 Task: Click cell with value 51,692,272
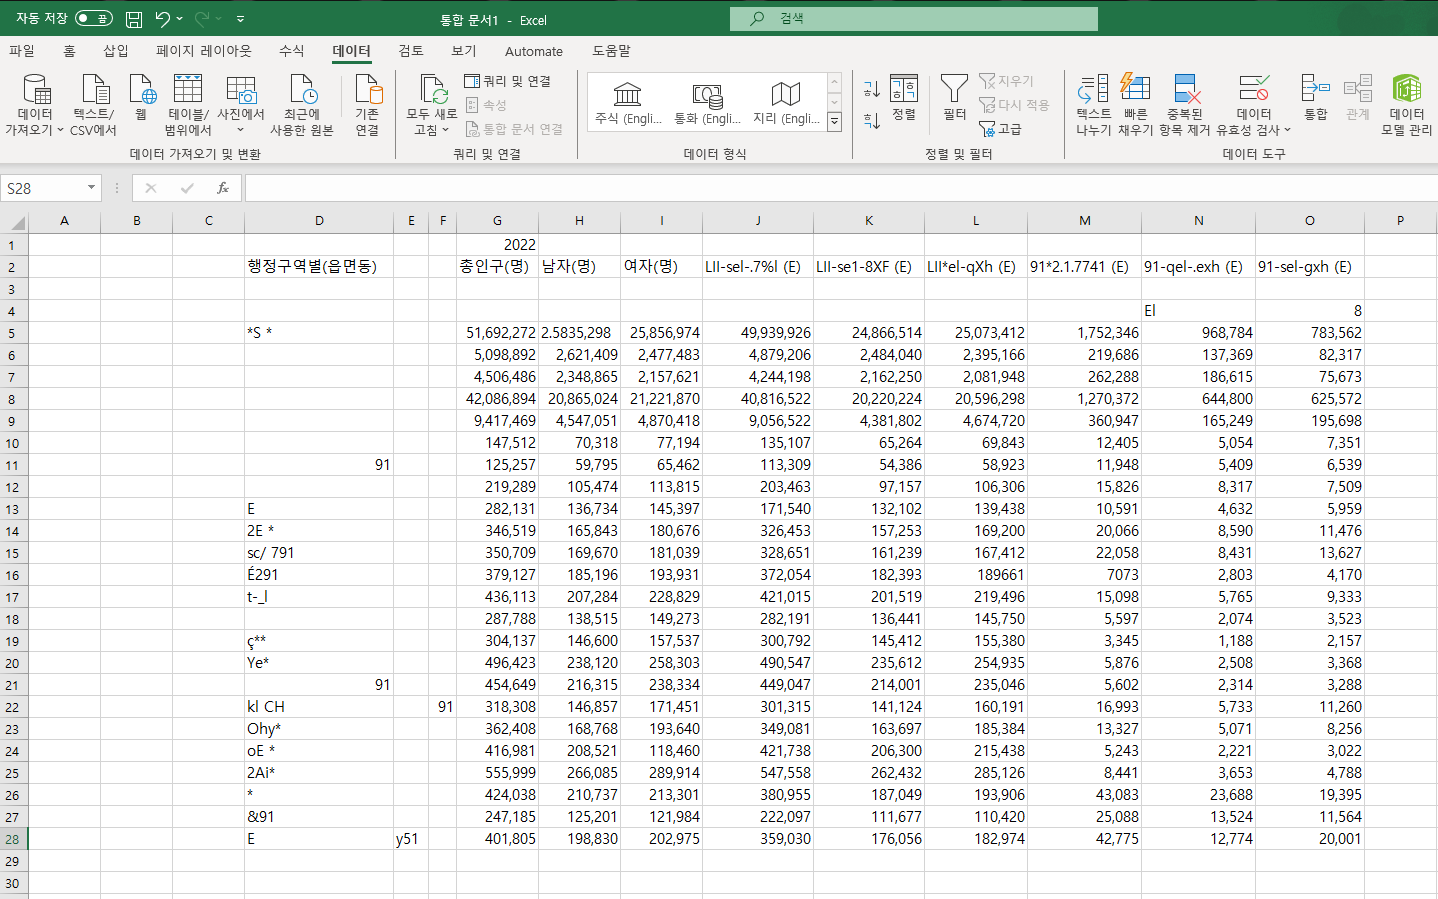497,332
